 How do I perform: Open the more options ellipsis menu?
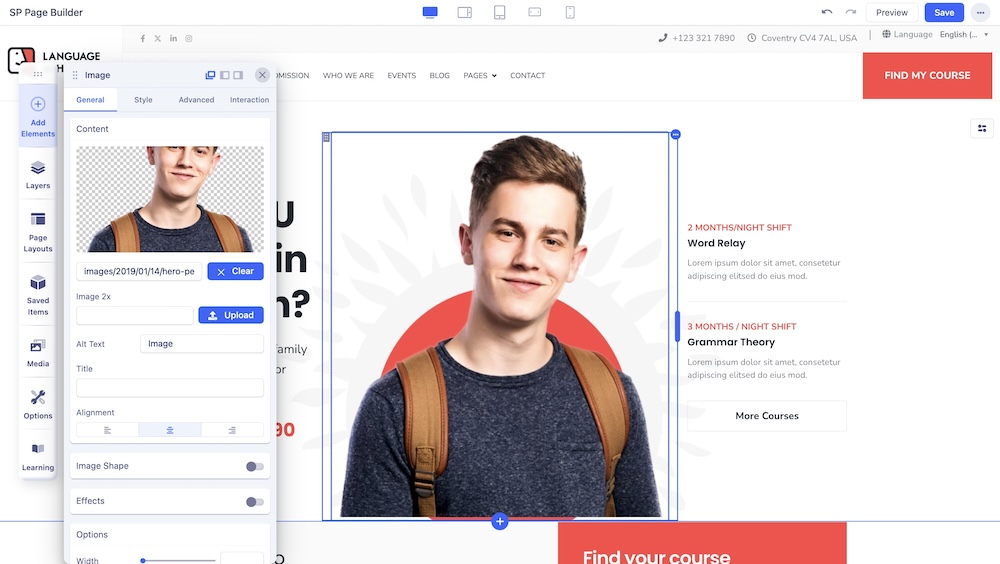click(980, 12)
